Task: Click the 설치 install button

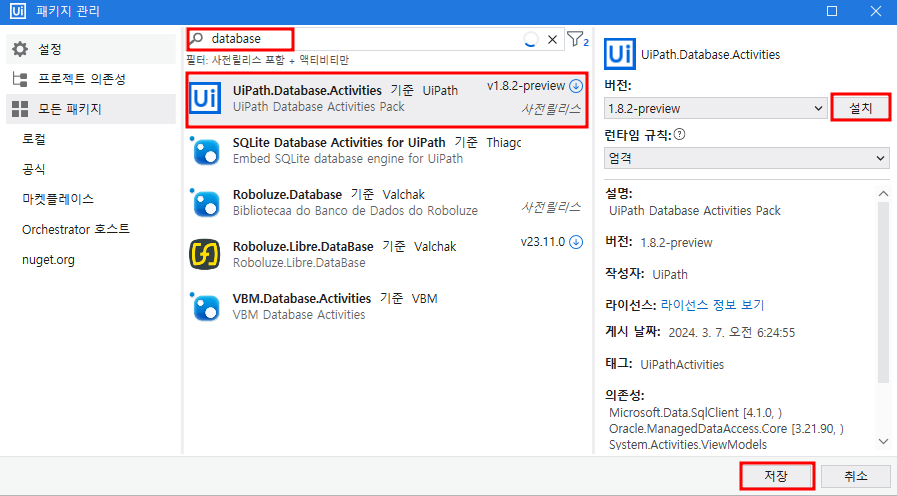Action: pyautogui.click(x=860, y=108)
